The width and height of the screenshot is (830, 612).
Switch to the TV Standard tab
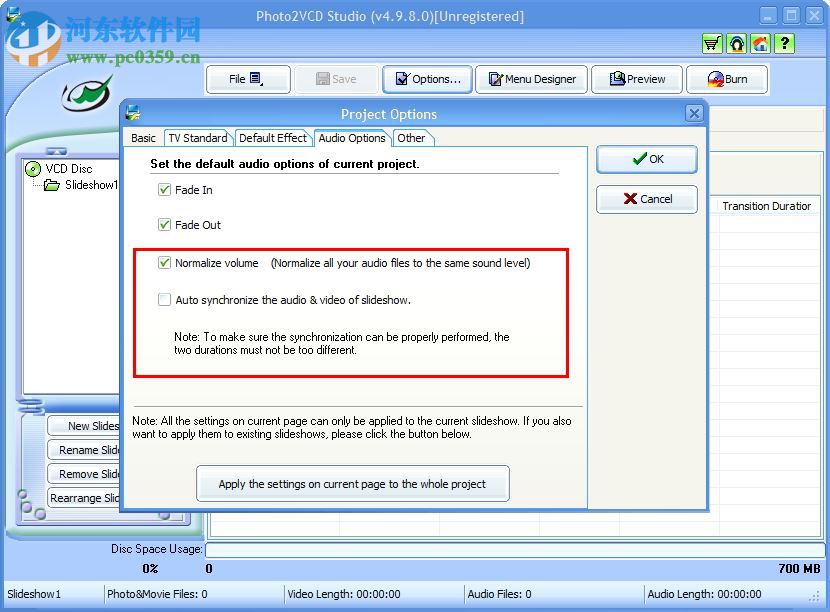pos(198,138)
